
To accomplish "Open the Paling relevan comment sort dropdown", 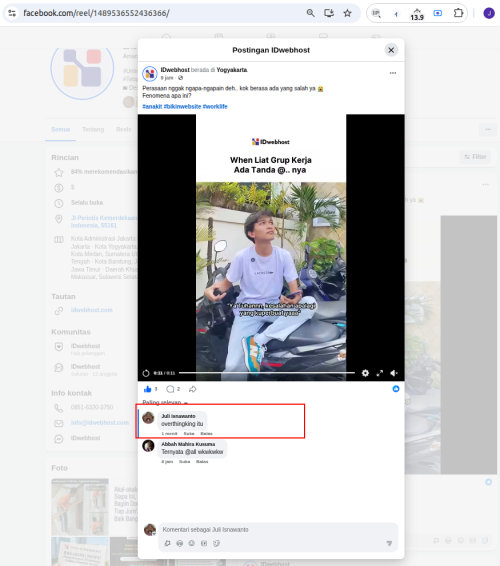I will point(165,402).
